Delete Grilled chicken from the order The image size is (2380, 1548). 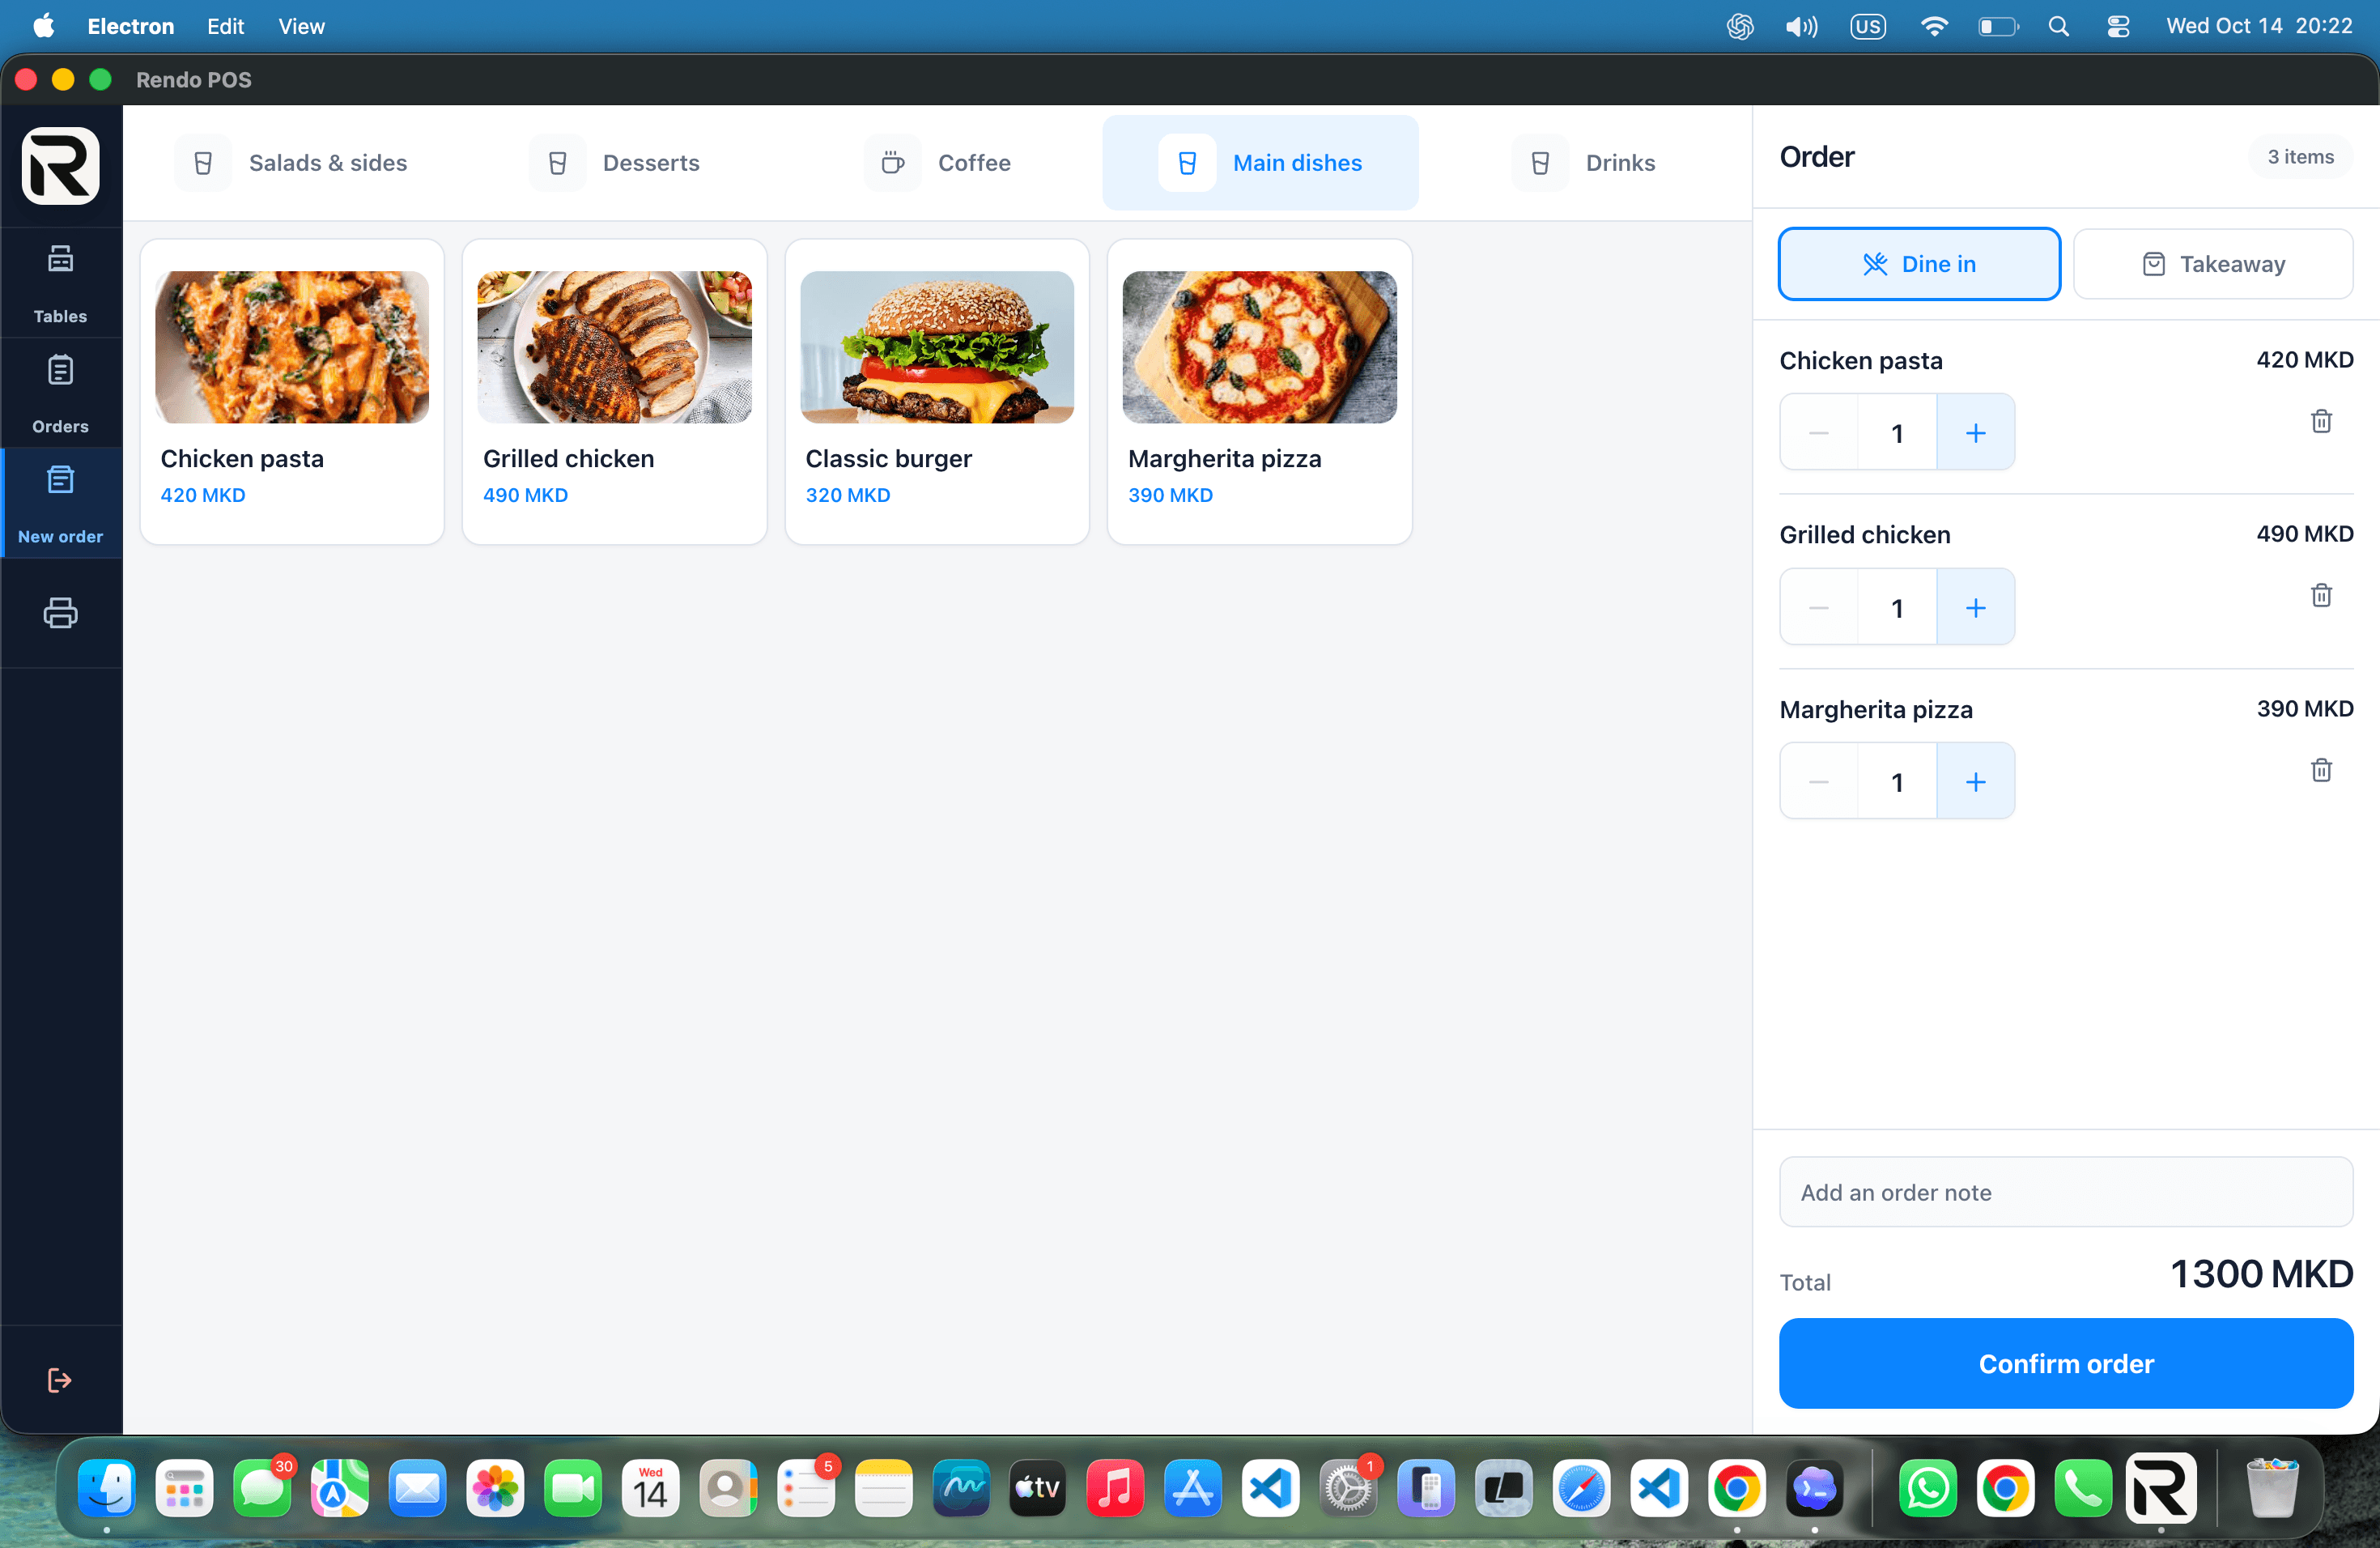click(2321, 595)
